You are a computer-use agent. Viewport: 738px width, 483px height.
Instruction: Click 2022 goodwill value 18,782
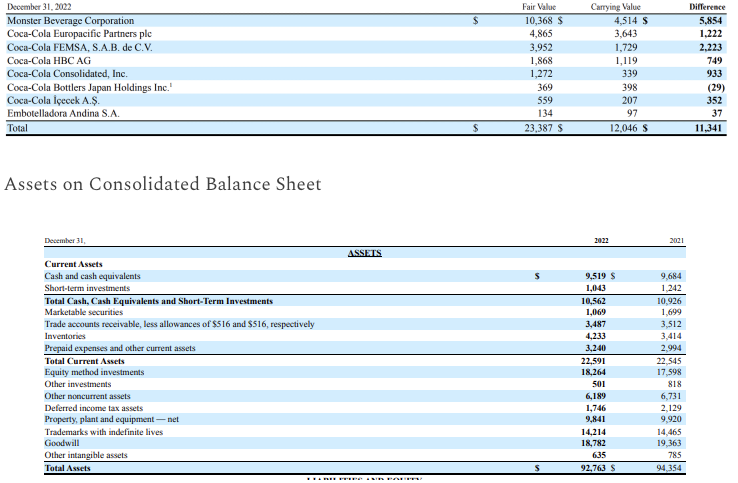[x=593, y=443]
